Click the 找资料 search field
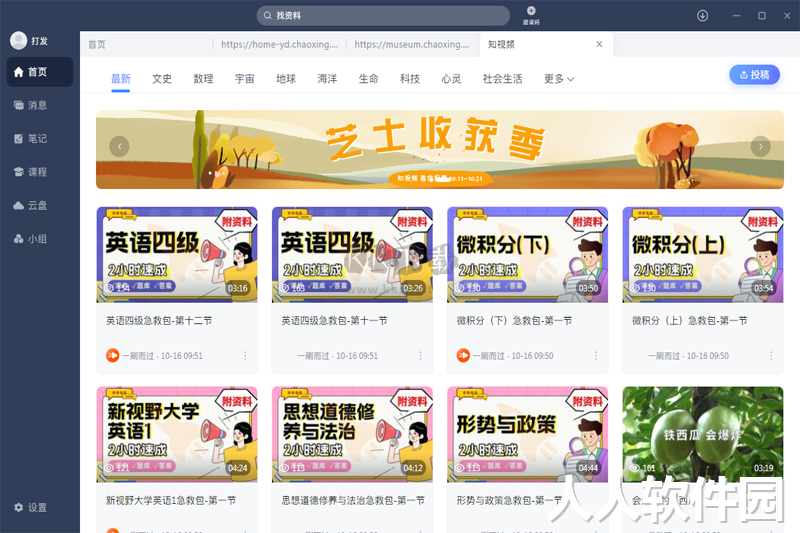 (x=383, y=16)
